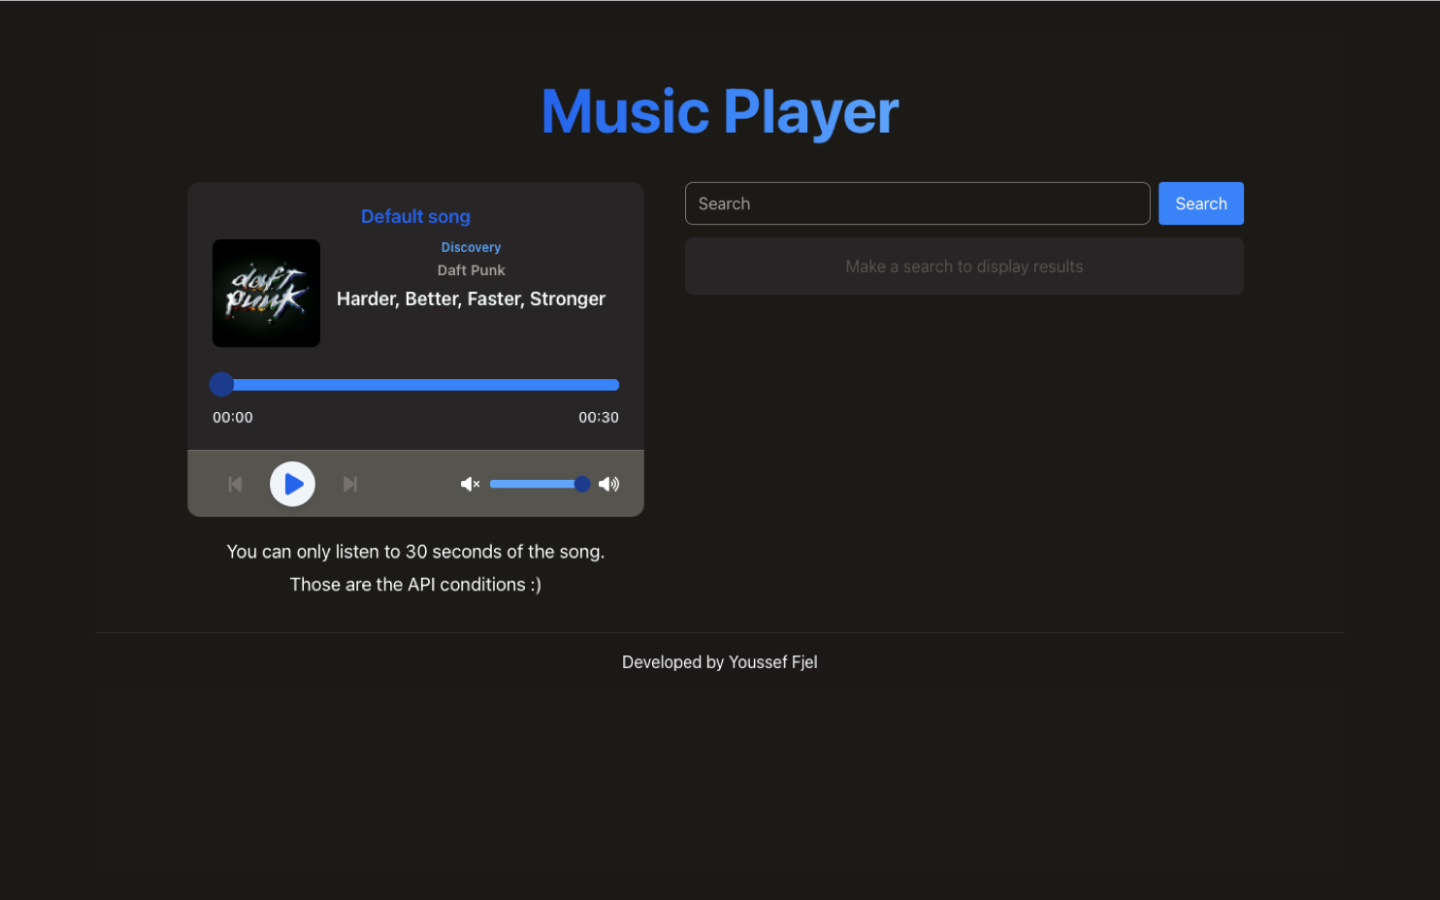Click the Daft Punk album art thumbnail
The image size is (1440, 900).
click(266, 293)
